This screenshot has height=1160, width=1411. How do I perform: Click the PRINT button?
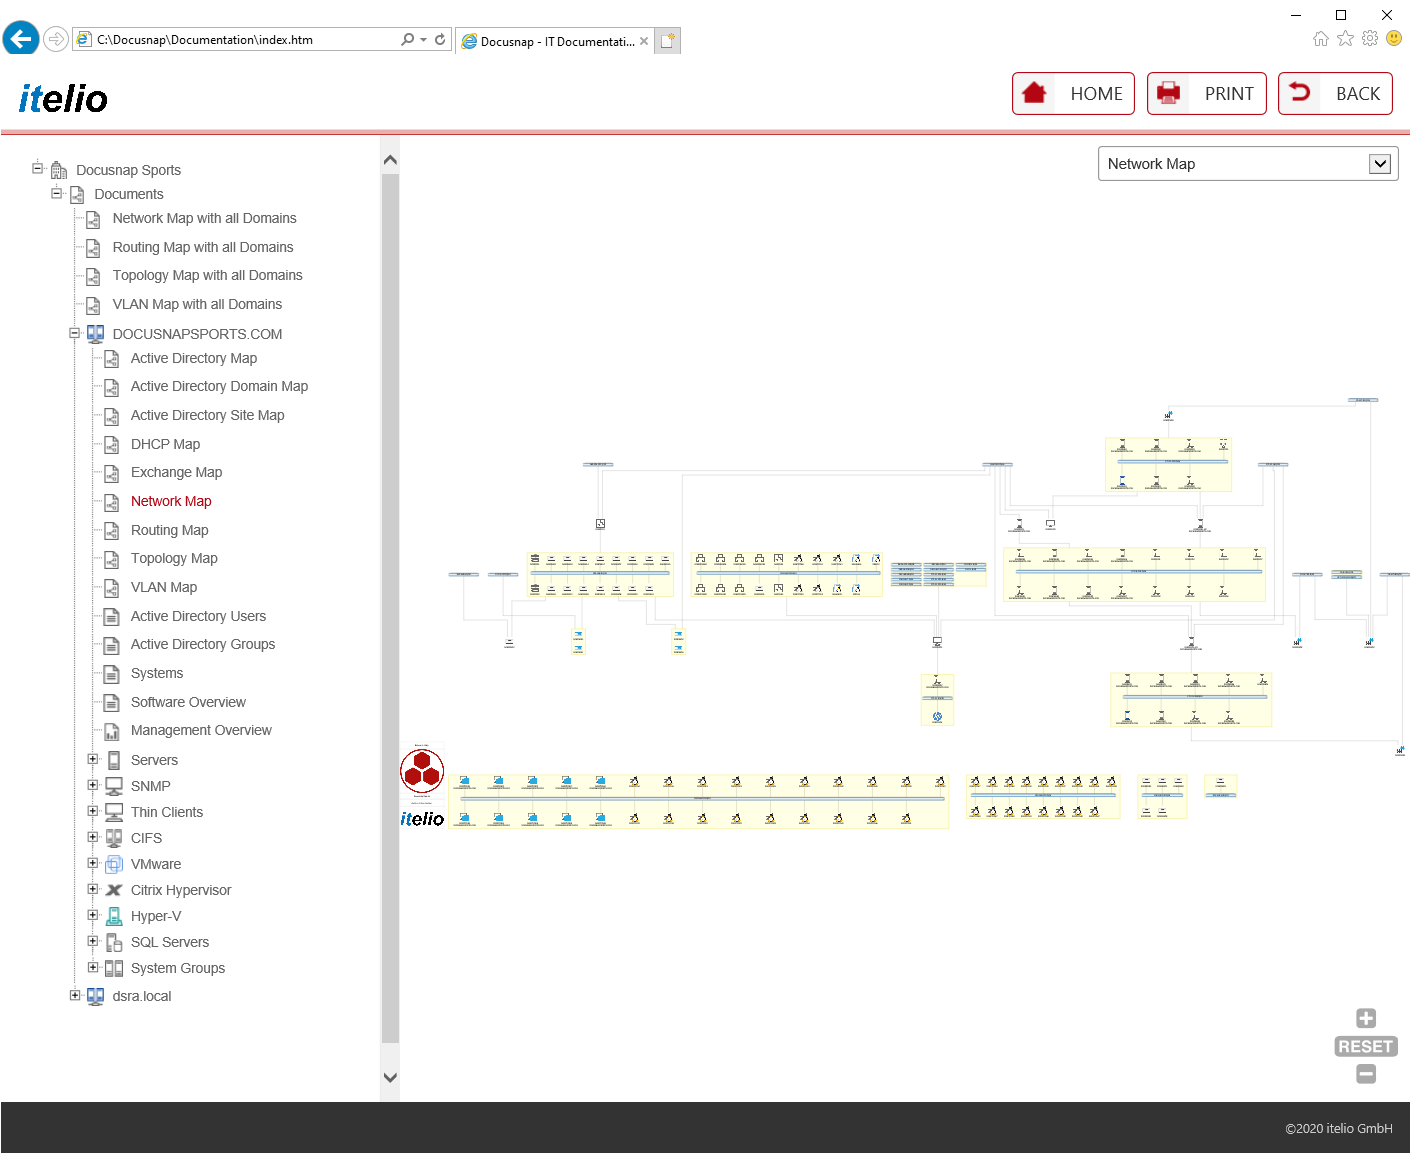coord(1207,94)
